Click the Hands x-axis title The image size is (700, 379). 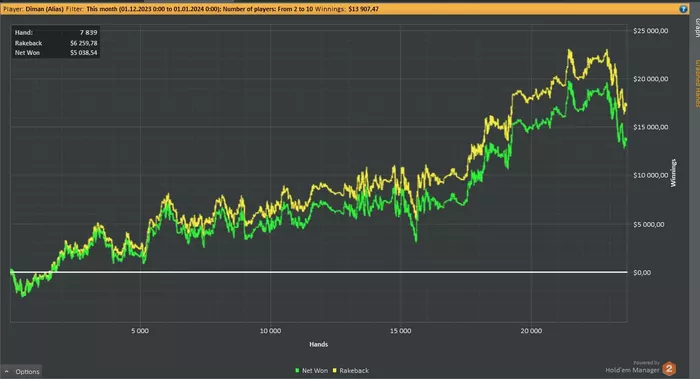[x=318, y=344]
